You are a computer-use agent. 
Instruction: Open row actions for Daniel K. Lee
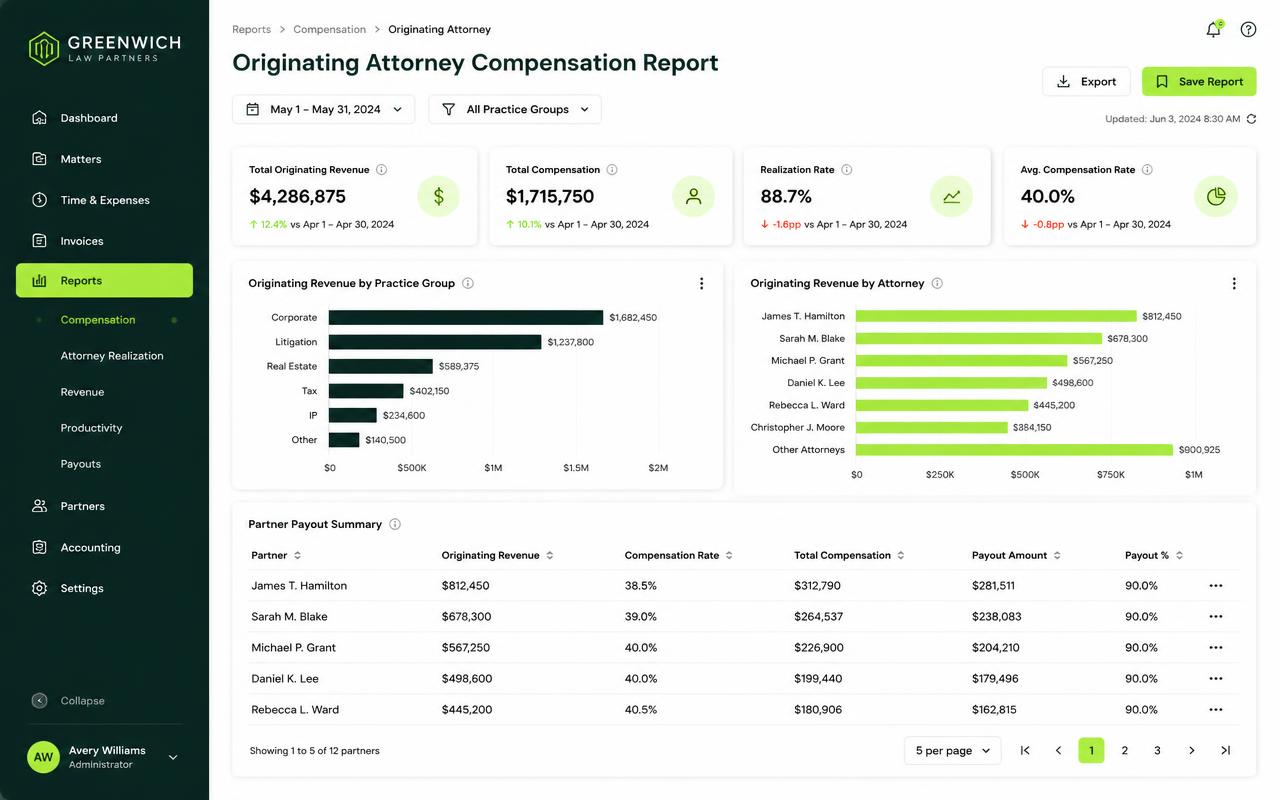(1216, 679)
